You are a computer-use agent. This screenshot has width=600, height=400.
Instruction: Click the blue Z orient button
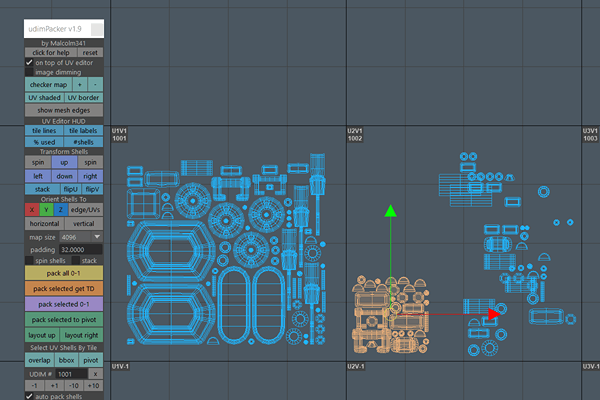[x=60, y=209]
